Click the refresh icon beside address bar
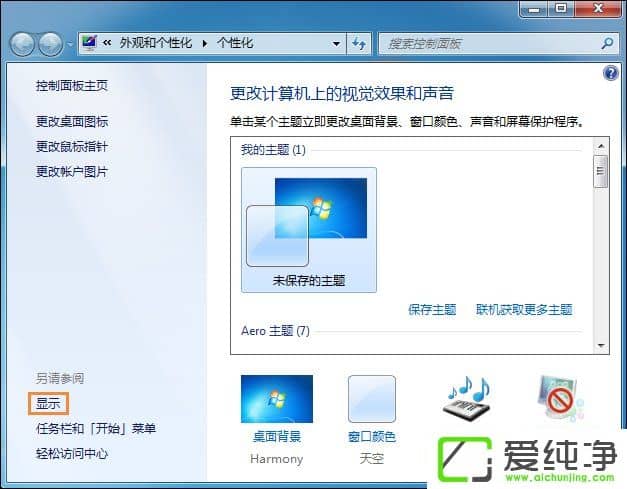627x489 pixels. [359, 43]
